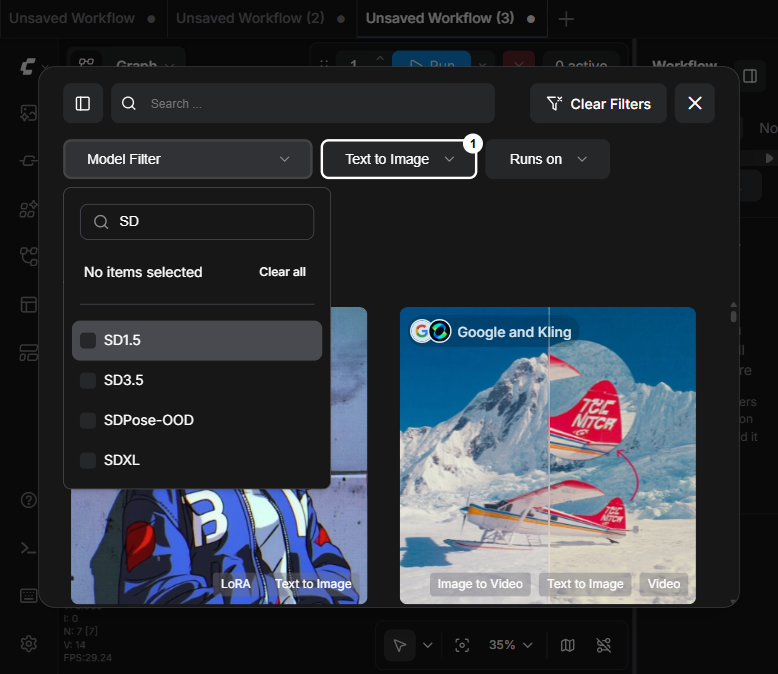Switch to the Unsaved Workflow (2) tab
The height and width of the screenshot is (674, 778).
261,18
